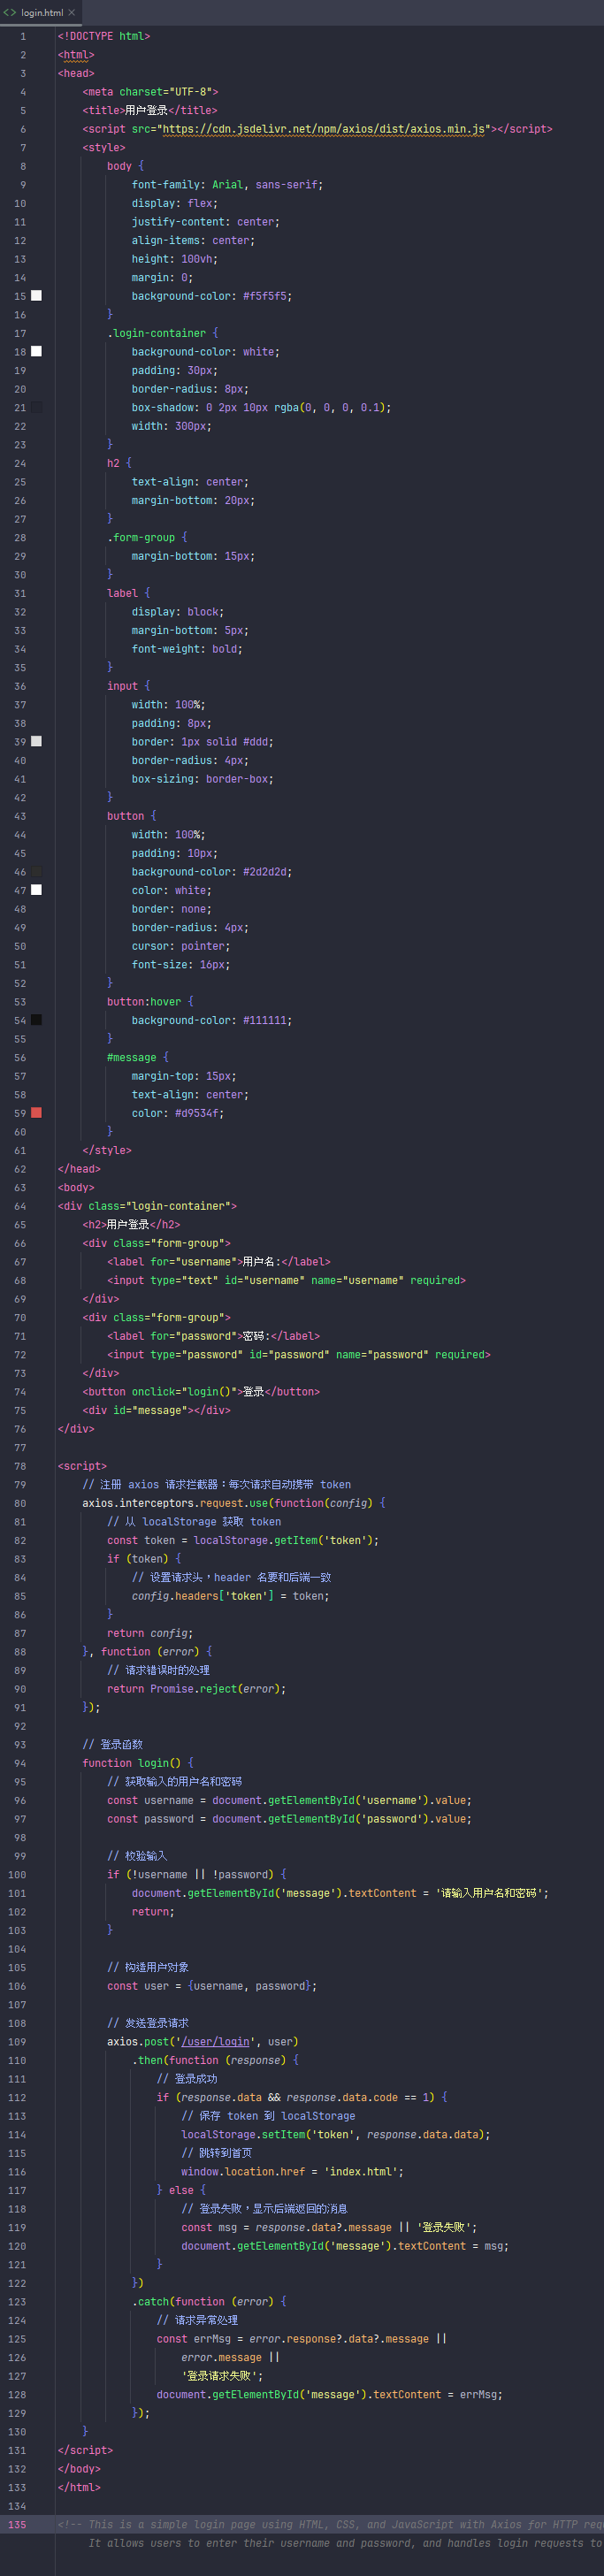Open the #ddd border color swatch on line 39

36,741
